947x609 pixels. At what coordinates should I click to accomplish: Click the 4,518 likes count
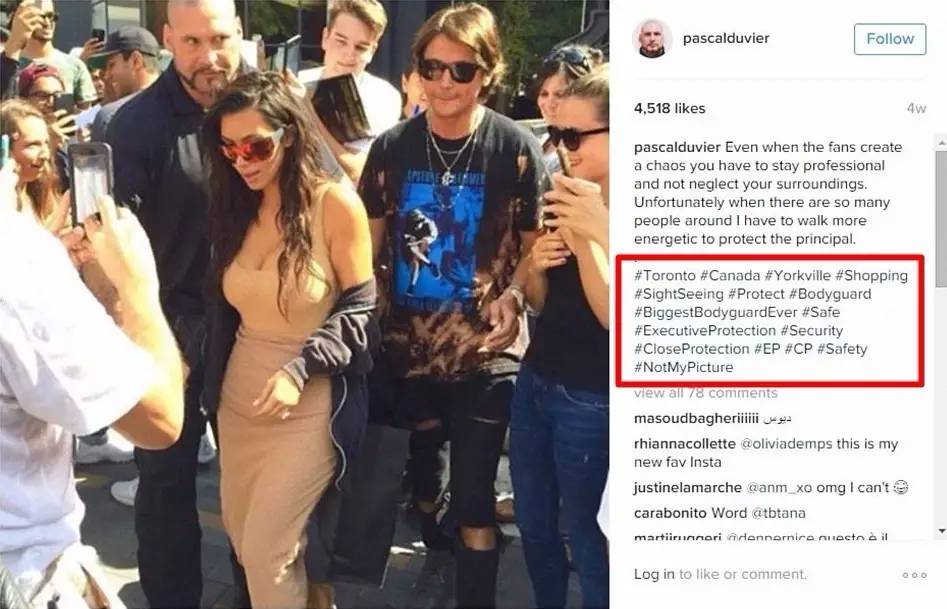coord(669,109)
